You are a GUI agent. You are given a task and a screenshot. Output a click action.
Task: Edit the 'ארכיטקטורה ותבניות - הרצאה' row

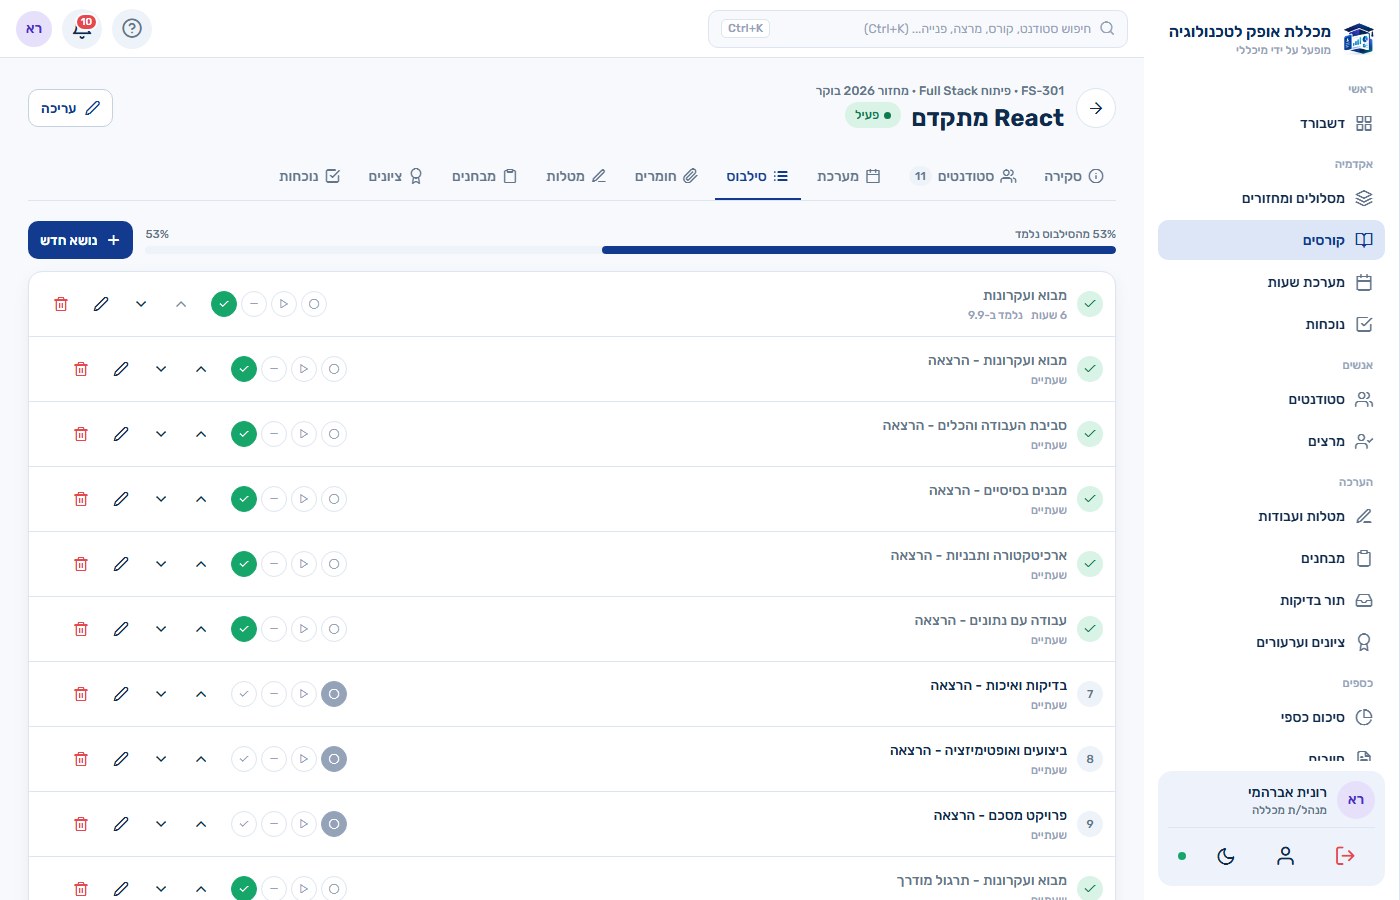[x=121, y=564]
